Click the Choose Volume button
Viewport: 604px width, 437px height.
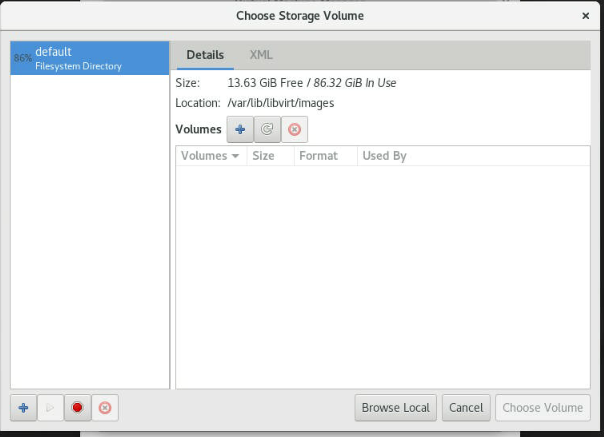(542, 407)
